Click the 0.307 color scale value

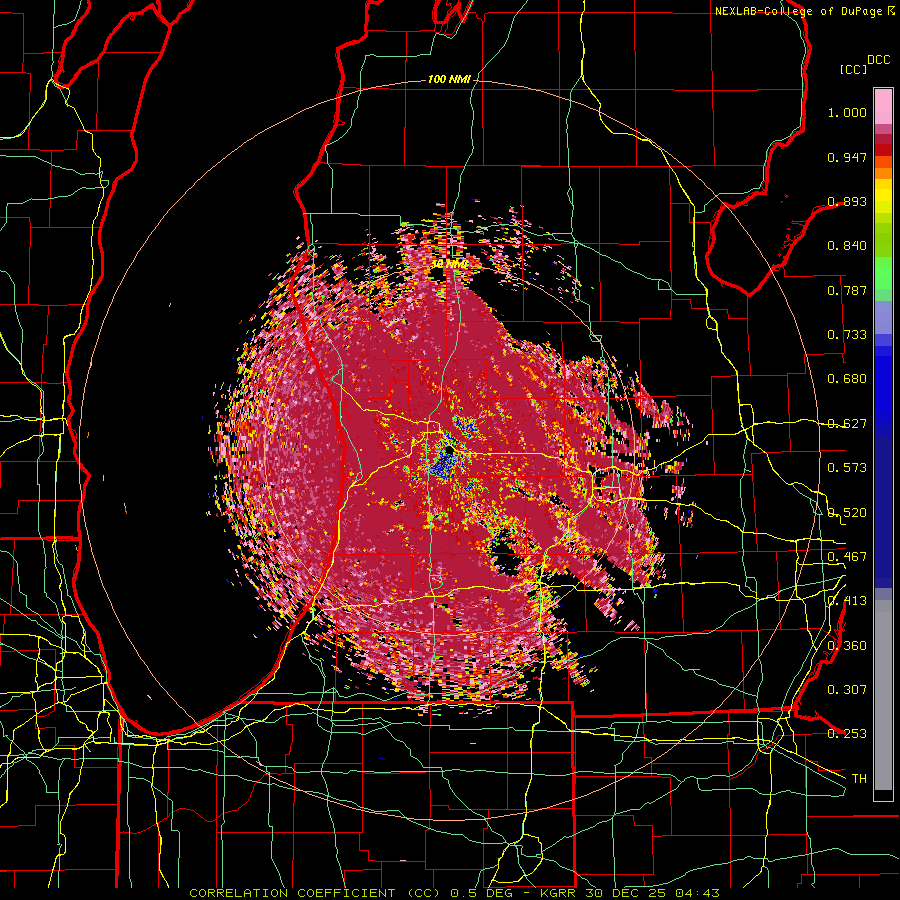click(847, 690)
